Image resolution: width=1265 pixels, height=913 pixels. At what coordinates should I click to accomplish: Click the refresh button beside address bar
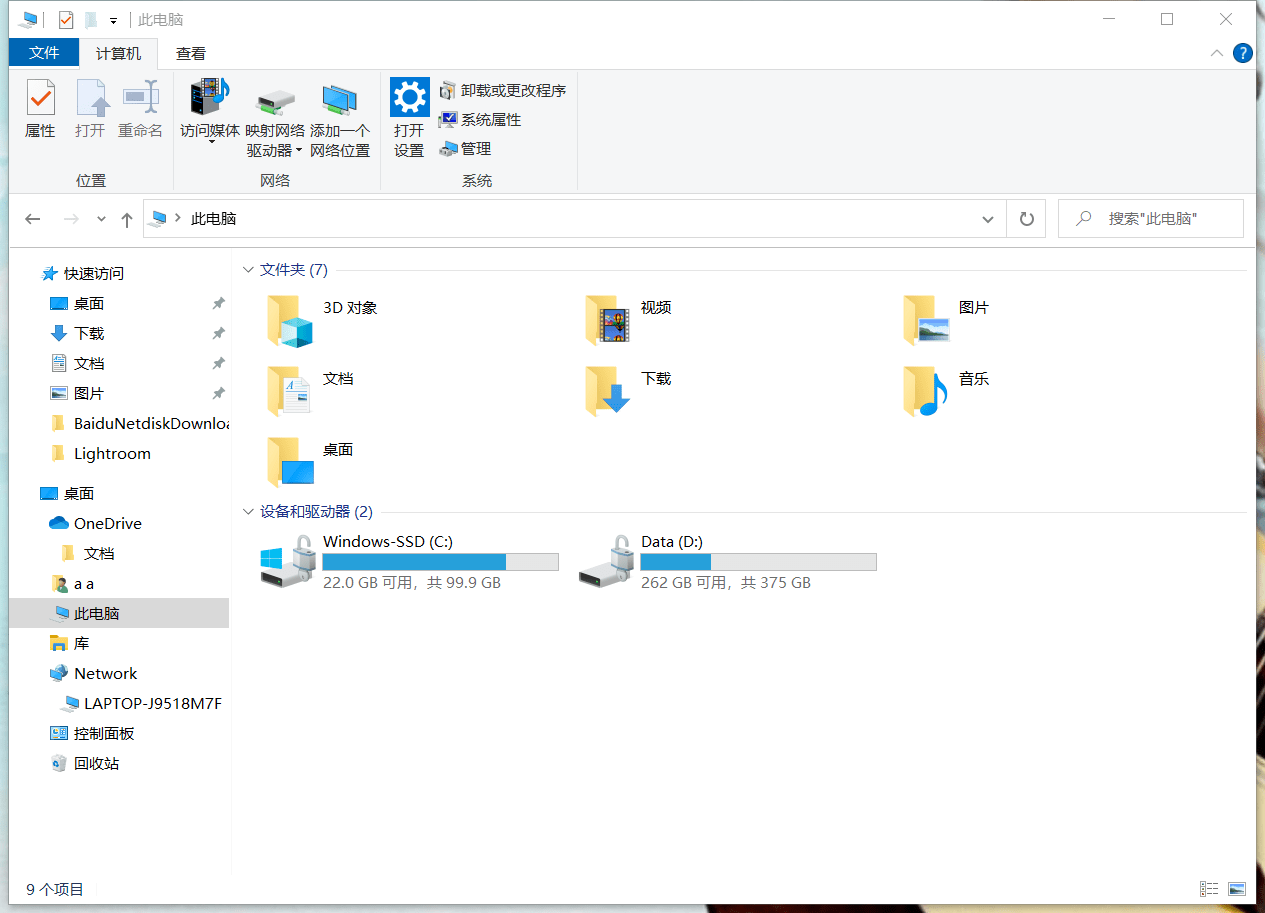(x=1026, y=219)
